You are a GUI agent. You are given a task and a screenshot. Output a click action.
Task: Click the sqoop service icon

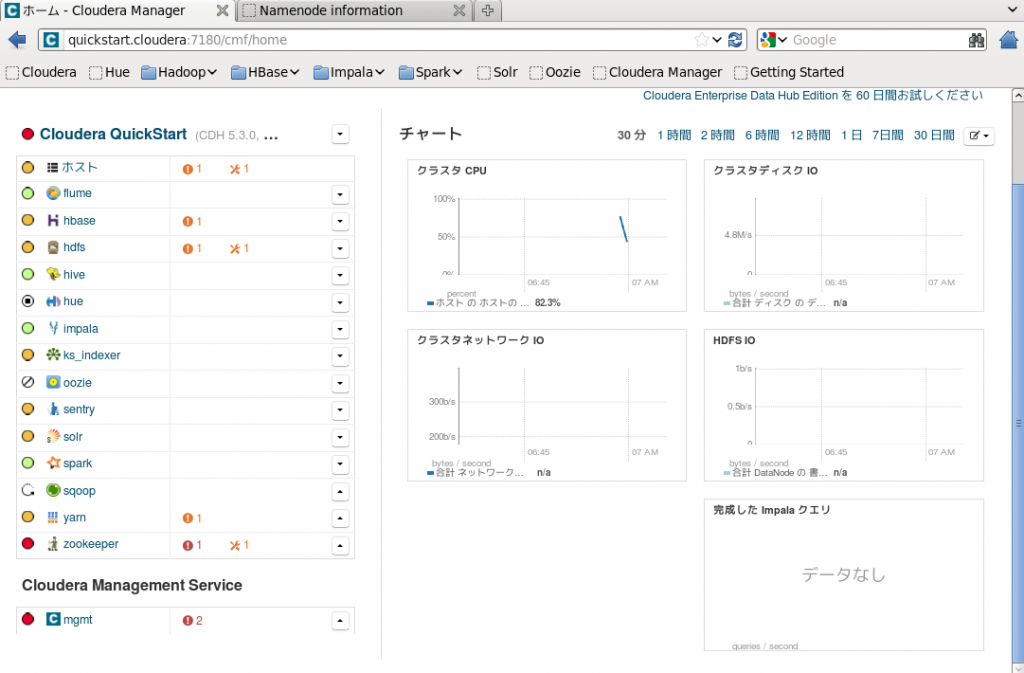(x=53, y=490)
